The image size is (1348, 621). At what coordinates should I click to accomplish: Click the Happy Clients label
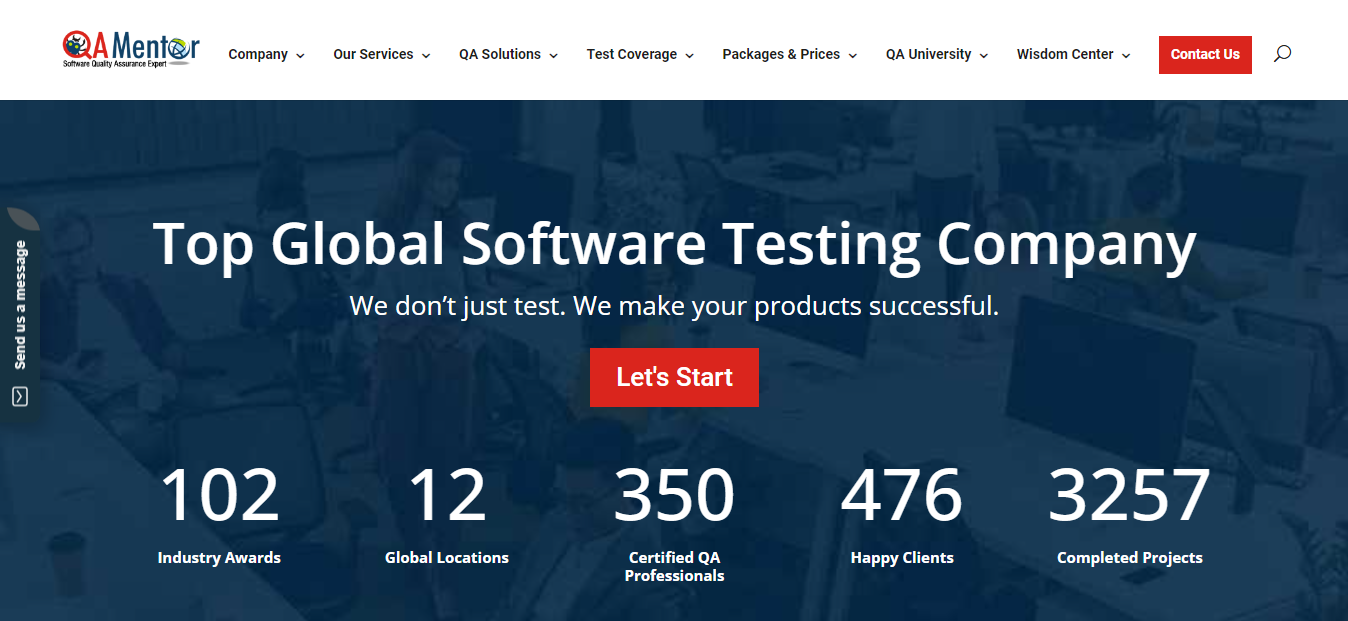pyautogui.click(x=902, y=558)
